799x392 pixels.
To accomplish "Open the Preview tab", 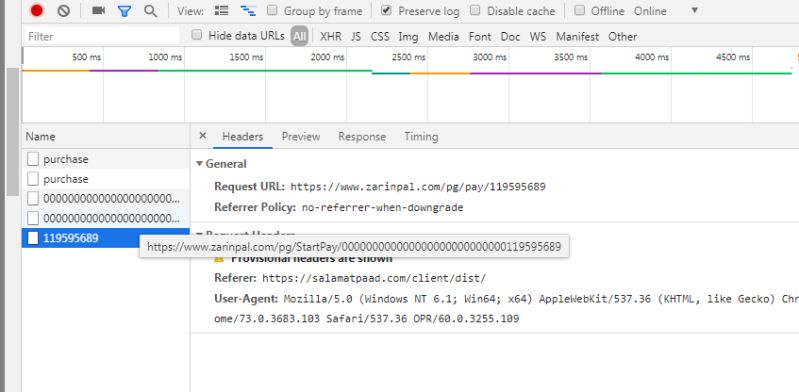I will click(x=301, y=137).
